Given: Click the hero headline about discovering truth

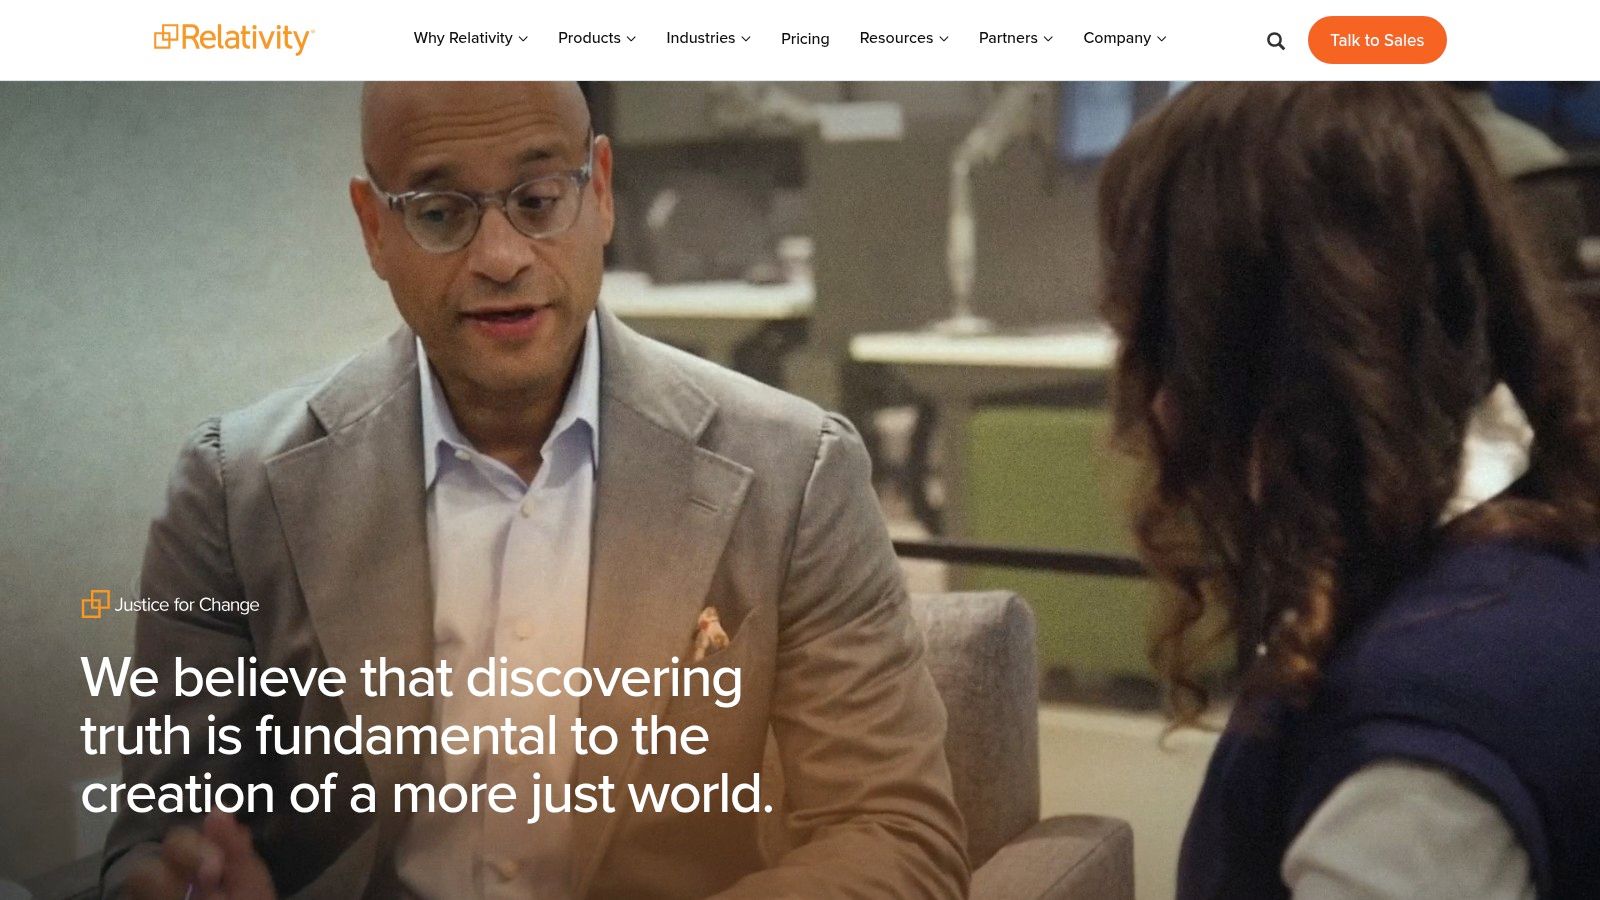Looking at the screenshot, I should (x=427, y=735).
